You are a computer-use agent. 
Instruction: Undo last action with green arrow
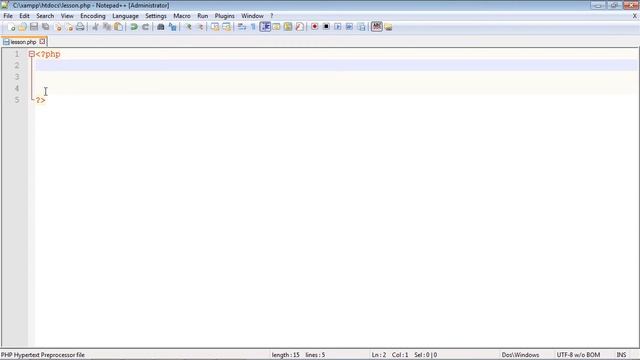133,27
